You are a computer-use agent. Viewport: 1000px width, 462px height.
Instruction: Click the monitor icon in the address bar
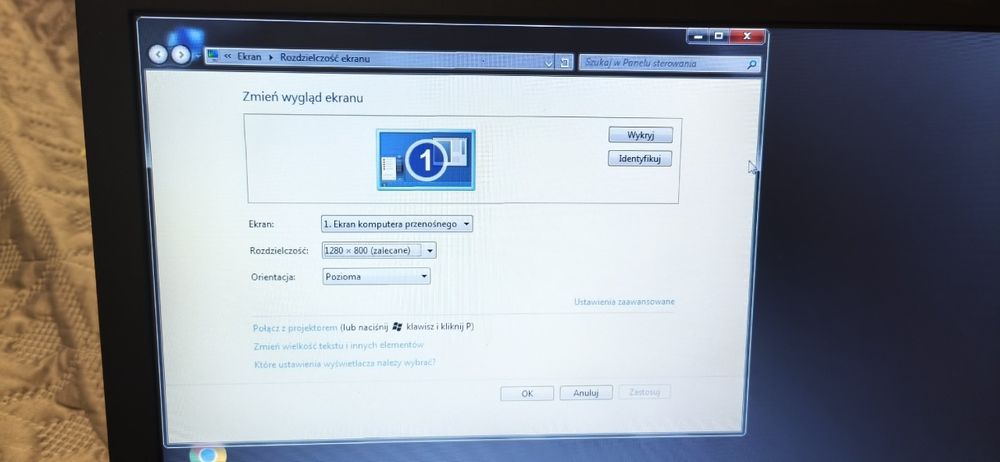pos(213,56)
